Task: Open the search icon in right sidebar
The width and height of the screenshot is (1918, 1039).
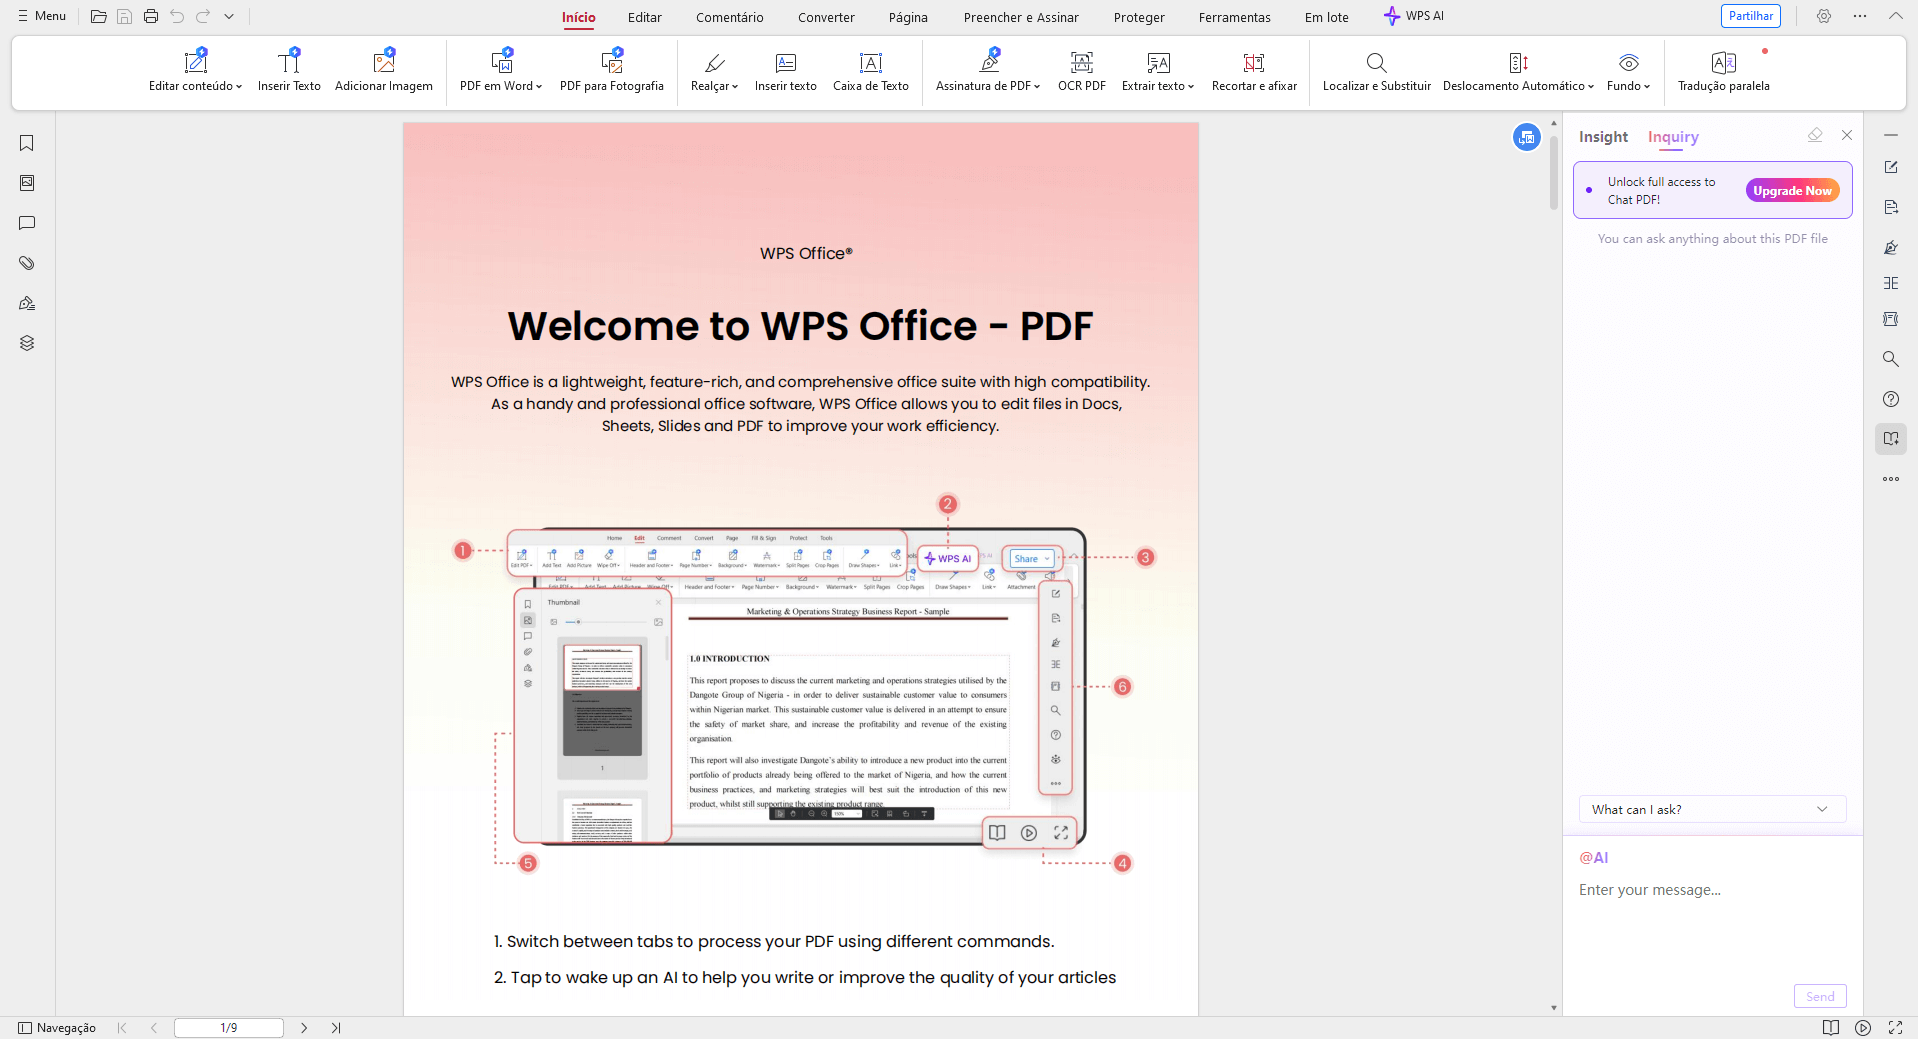Action: point(1890,359)
